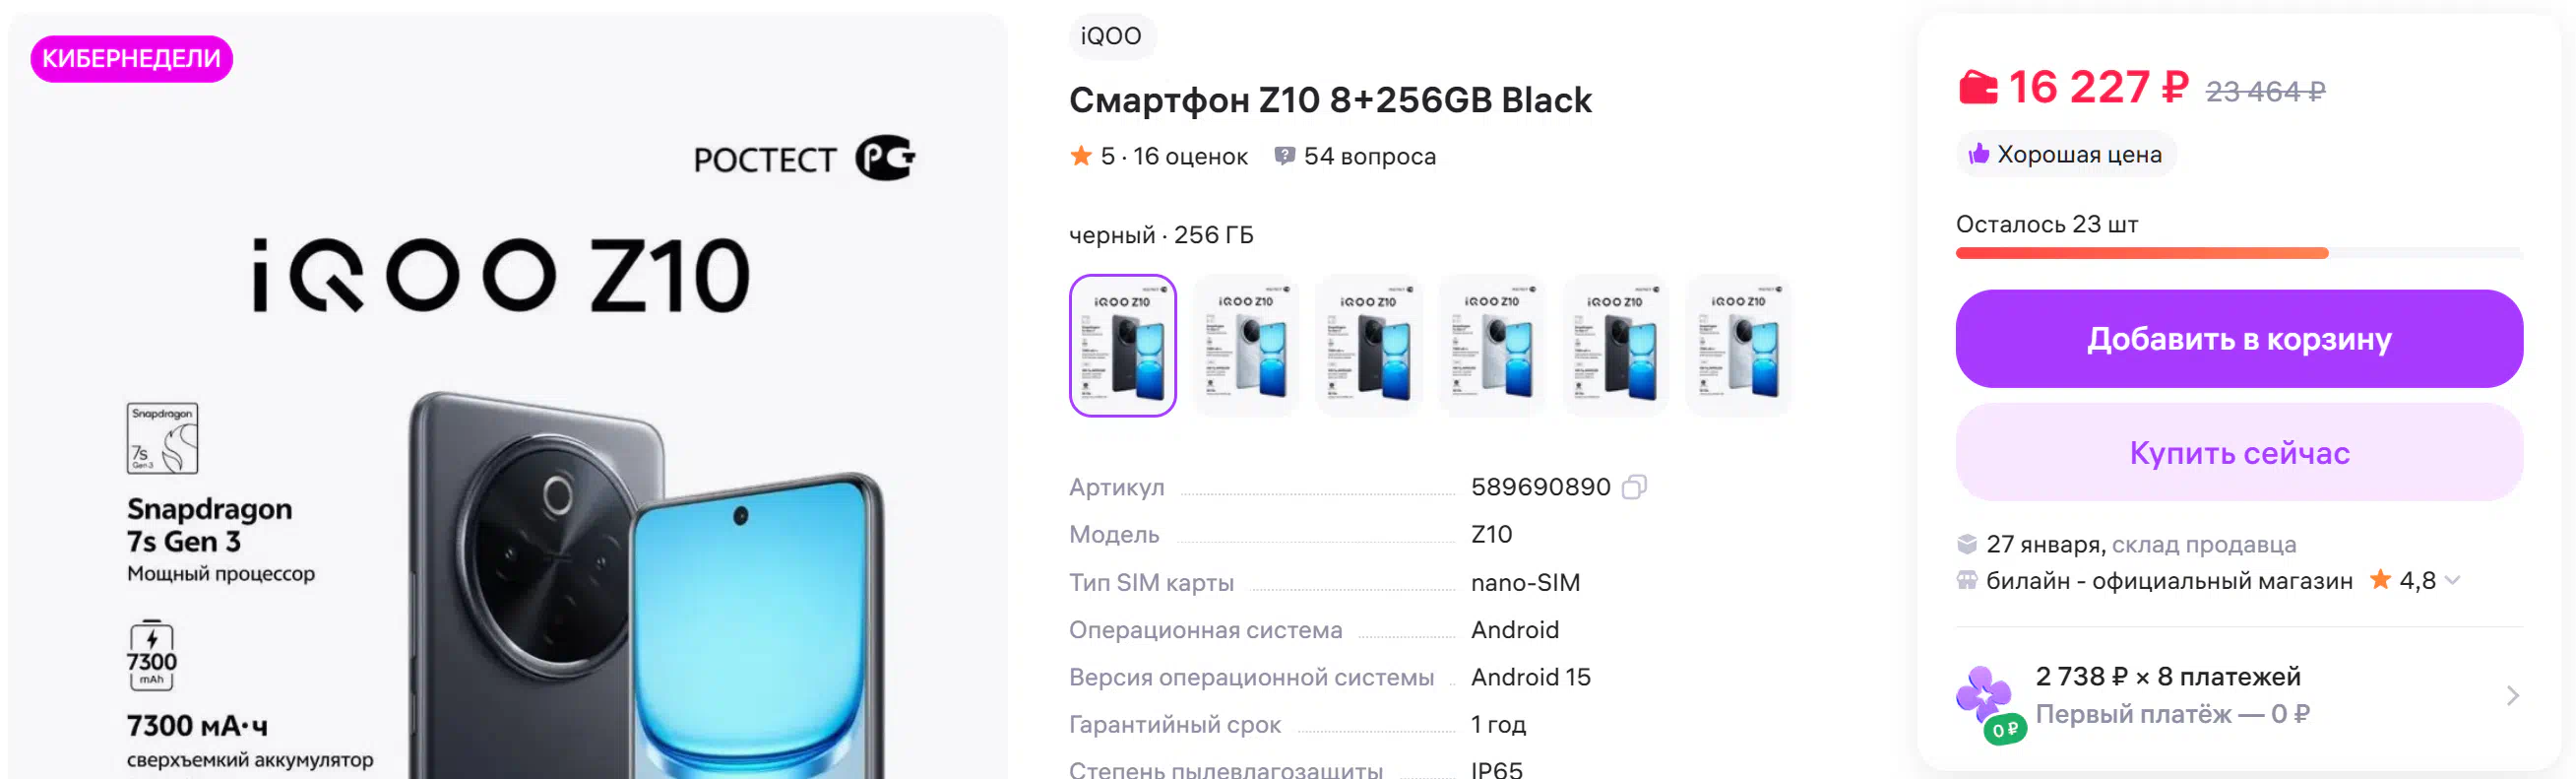Open the 54 вопроса link
This screenshot has height=779, width=2576.
pos(1368,156)
